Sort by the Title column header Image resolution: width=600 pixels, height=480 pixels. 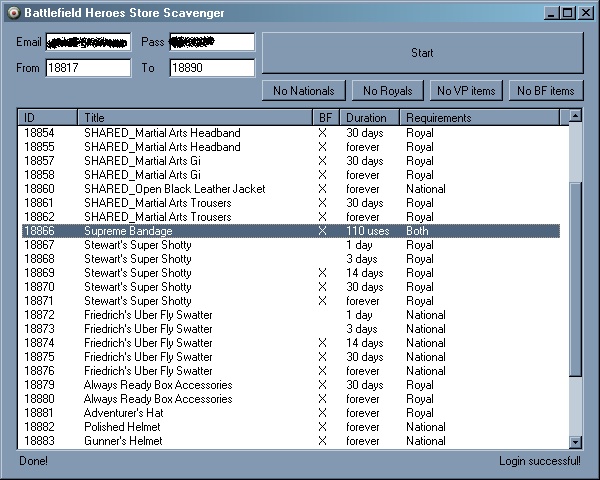pos(195,118)
